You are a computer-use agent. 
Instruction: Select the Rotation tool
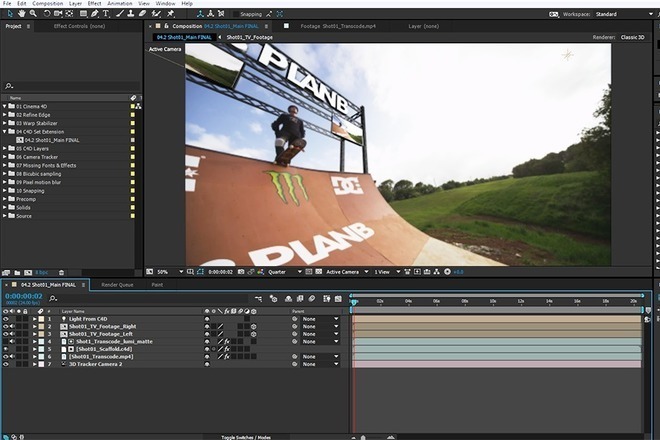point(47,14)
